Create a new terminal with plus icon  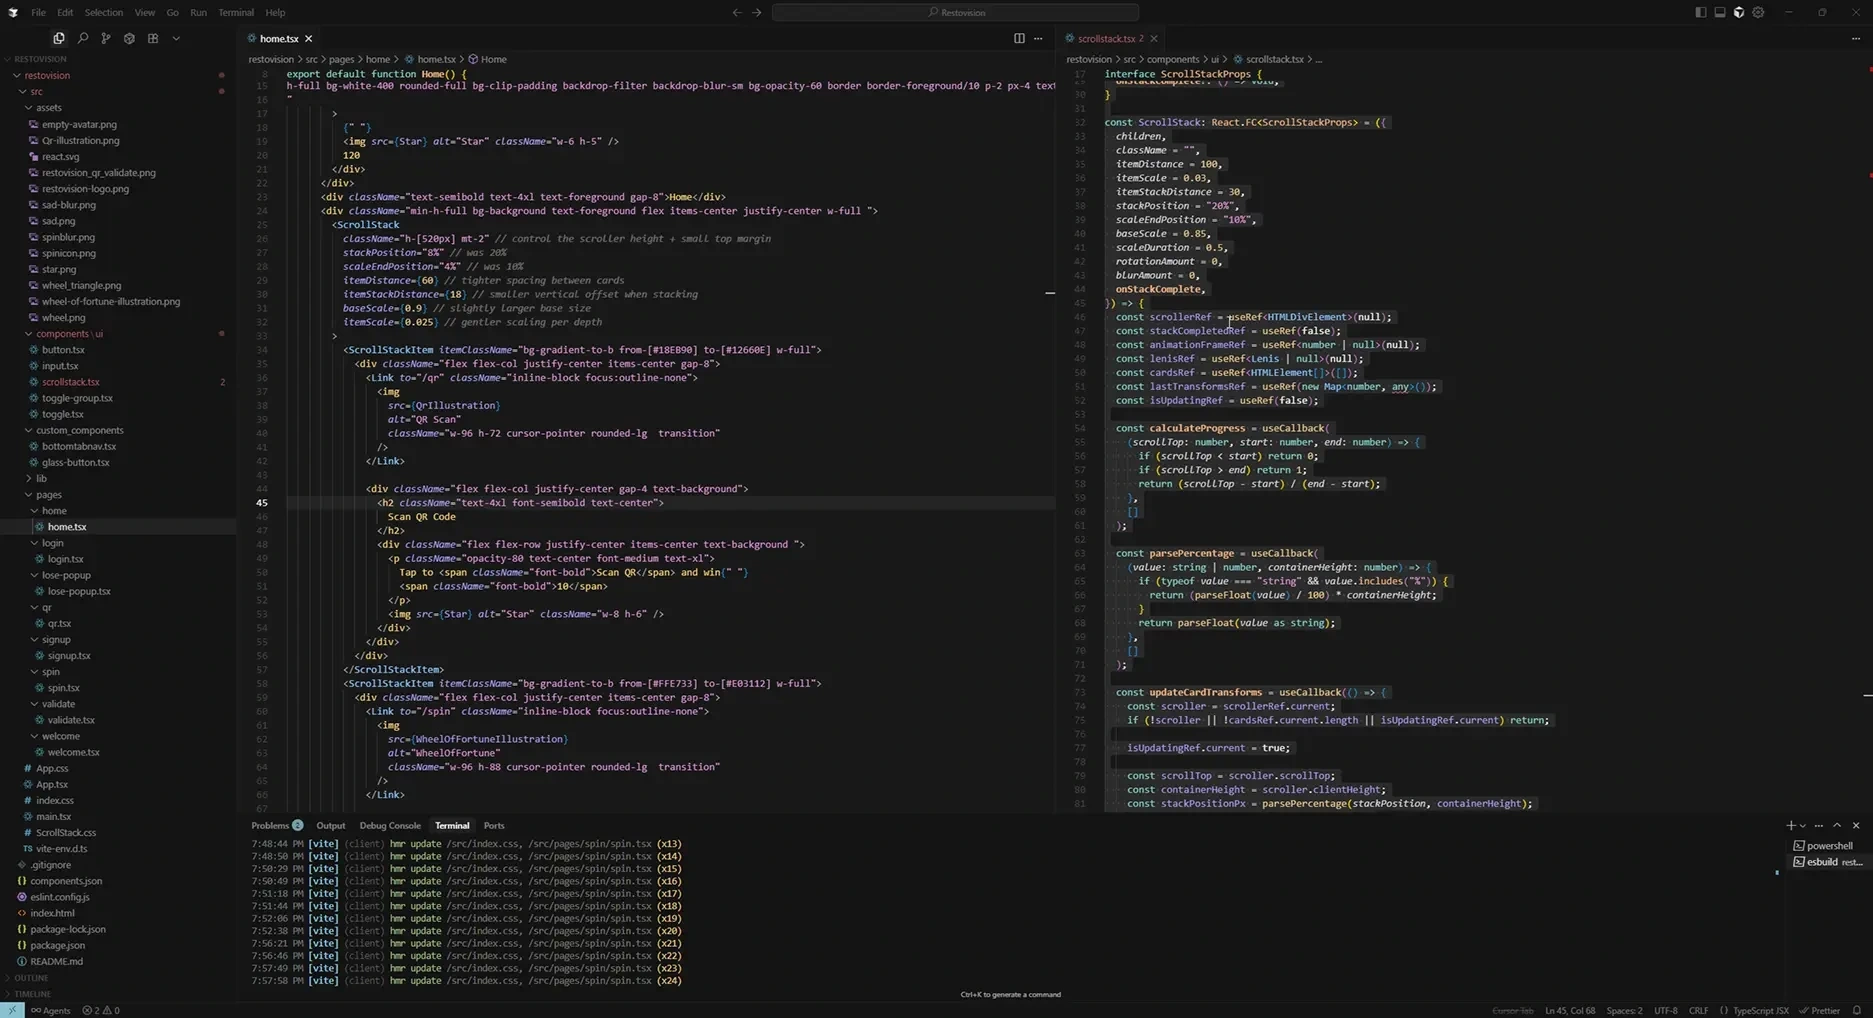pos(1790,826)
